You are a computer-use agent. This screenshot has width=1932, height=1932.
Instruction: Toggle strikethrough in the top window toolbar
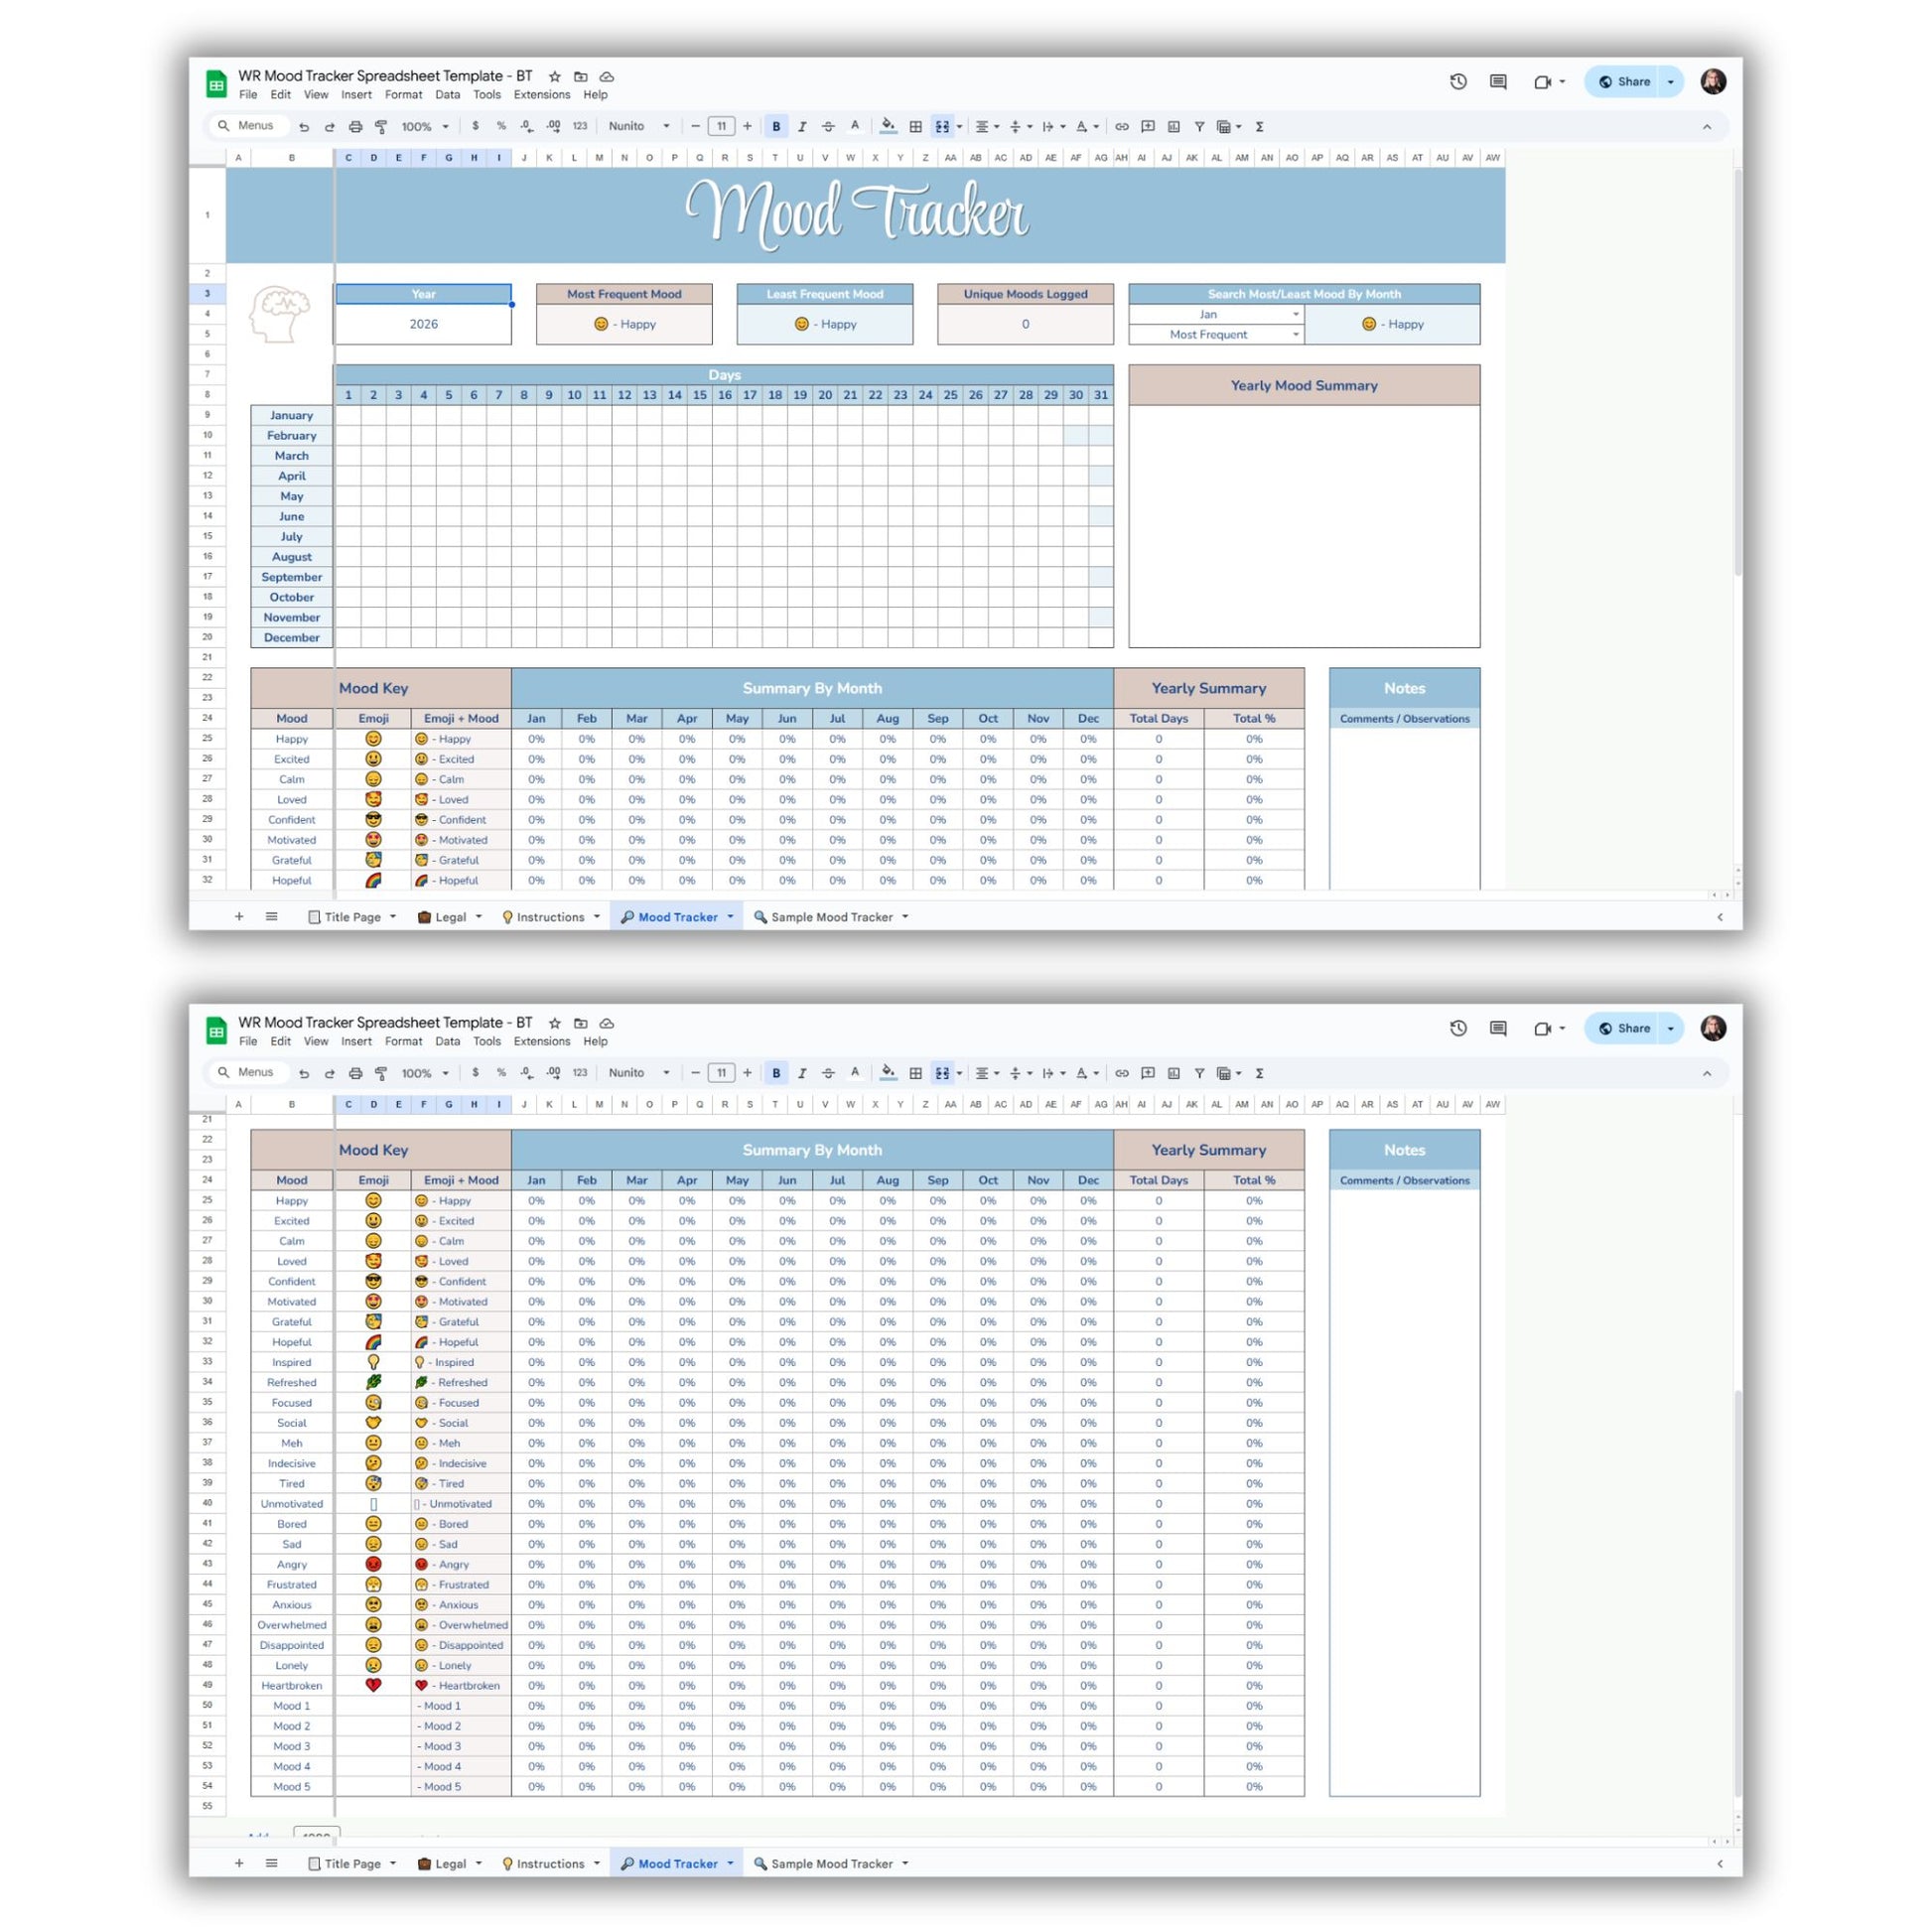pyautogui.click(x=828, y=127)
